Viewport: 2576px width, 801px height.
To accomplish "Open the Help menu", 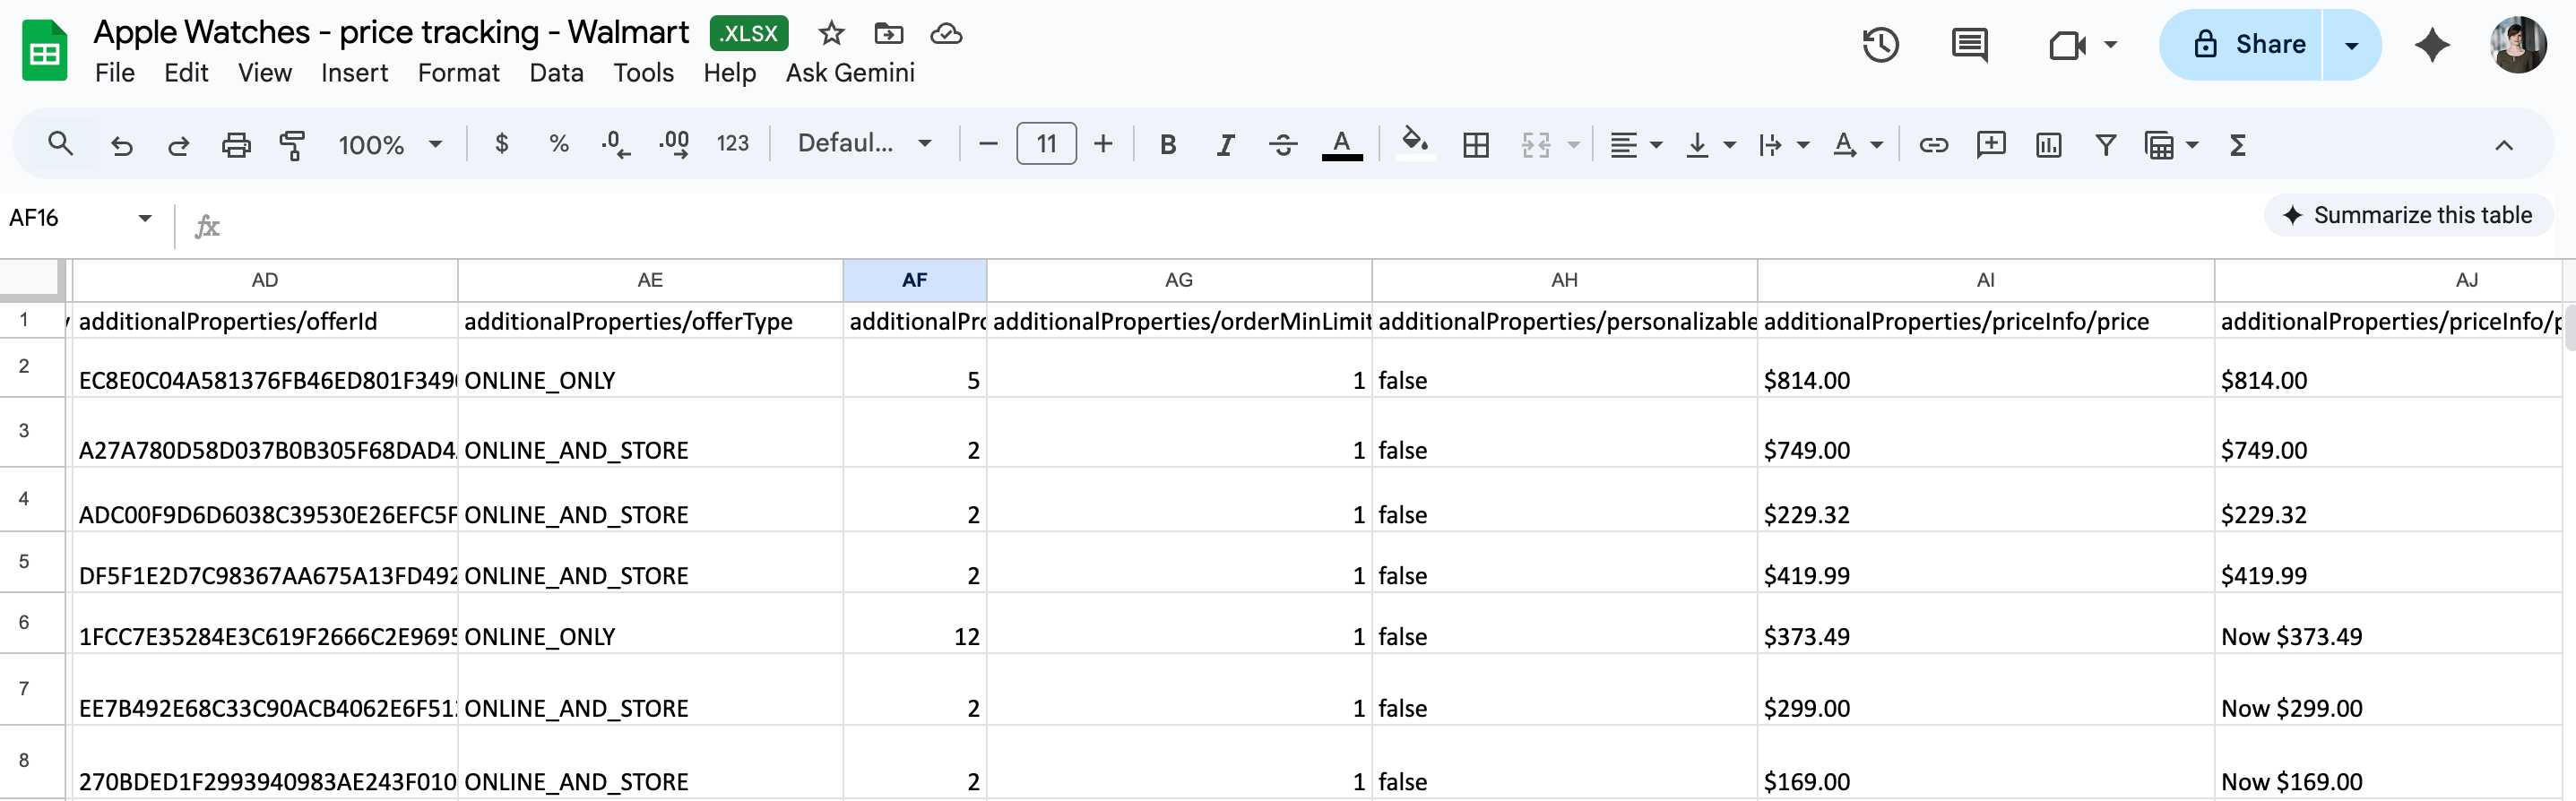I will click(729, 73).
